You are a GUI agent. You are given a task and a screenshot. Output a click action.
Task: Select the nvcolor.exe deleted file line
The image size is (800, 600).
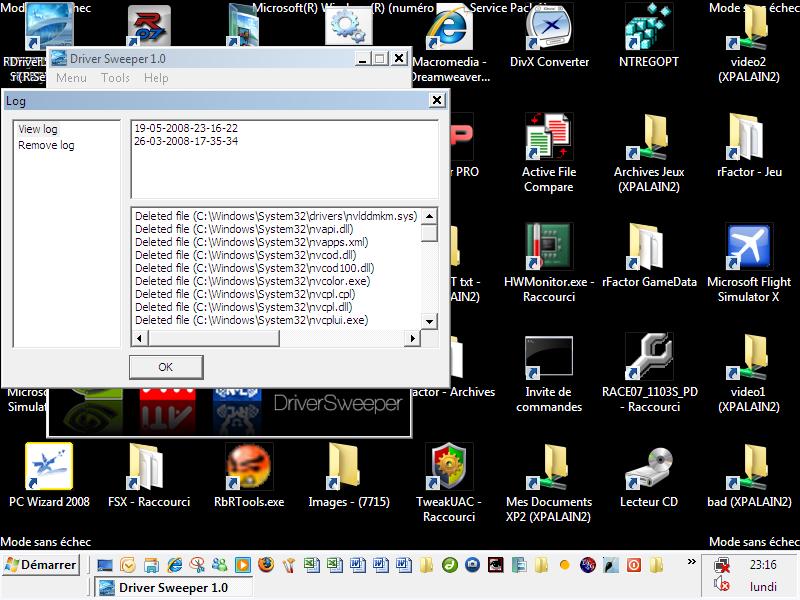(x=253, y=281)
